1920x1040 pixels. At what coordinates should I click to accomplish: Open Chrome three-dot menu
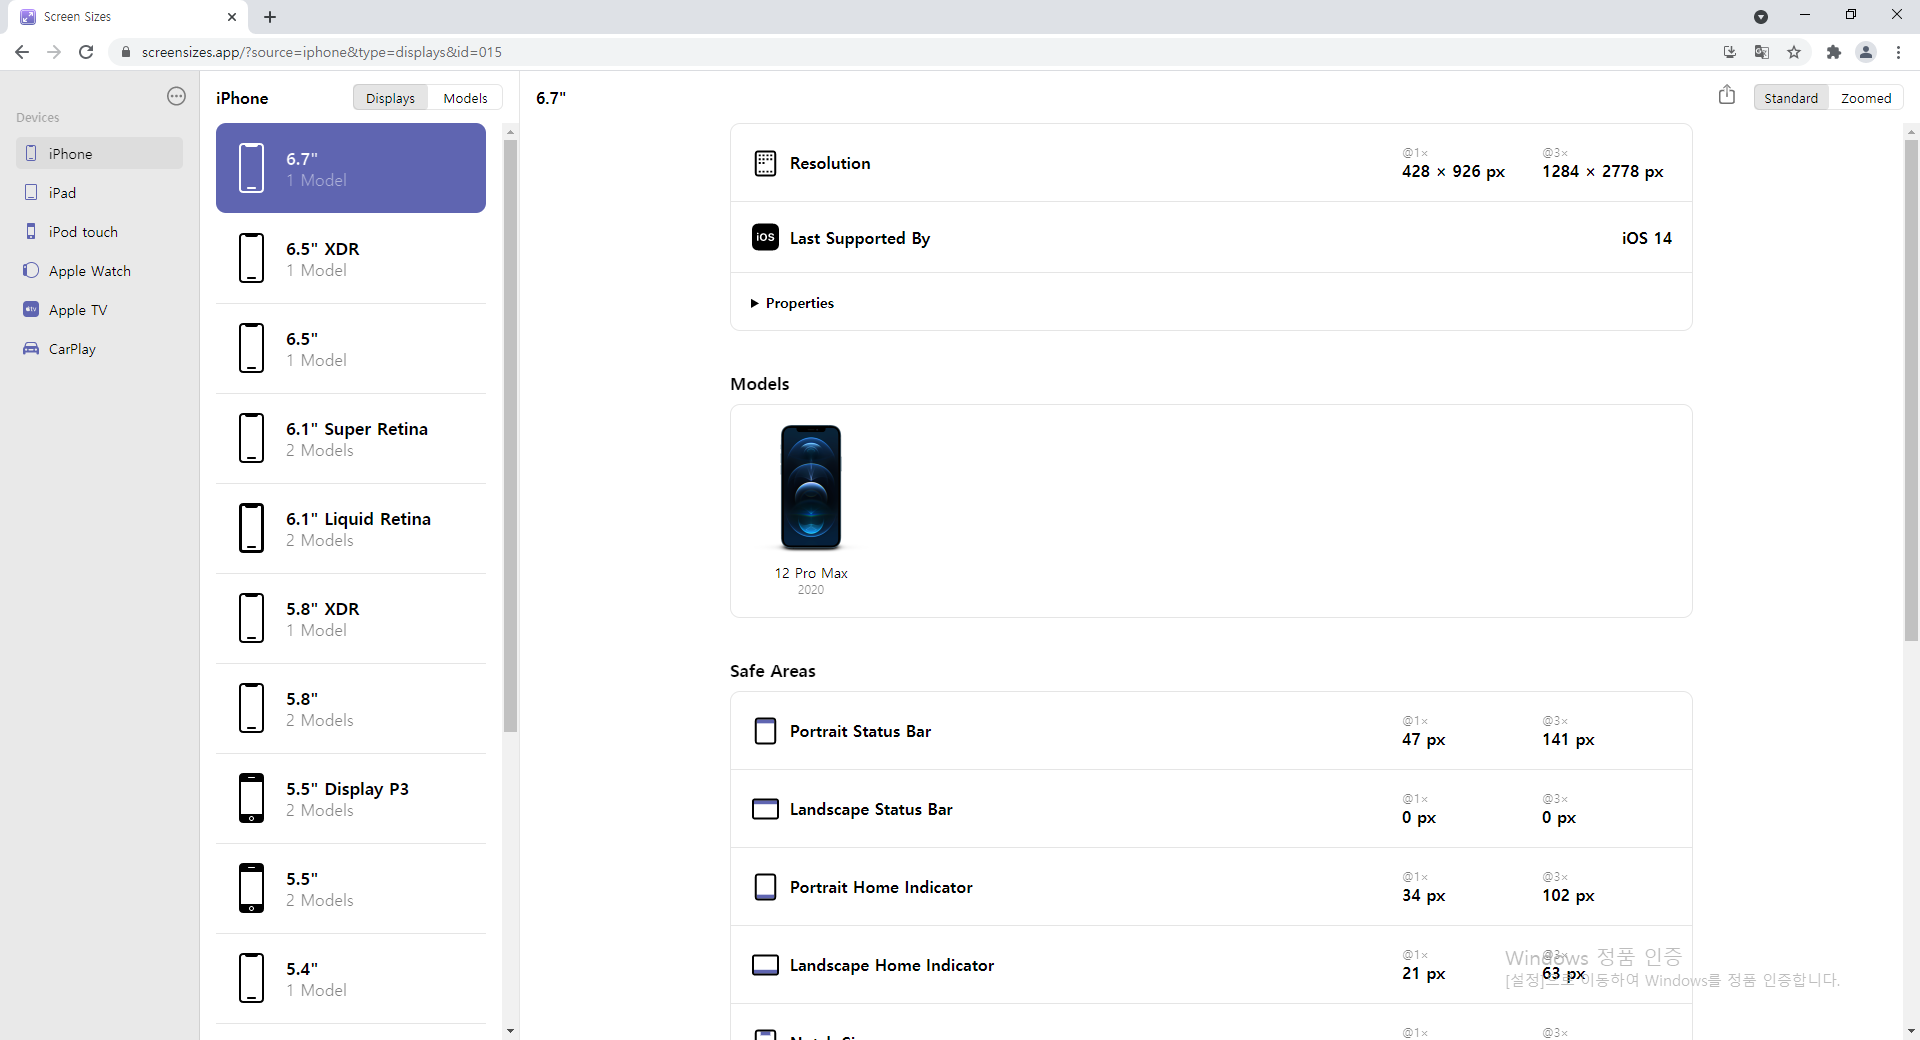pyautogui.click(x=1898, y=52)
